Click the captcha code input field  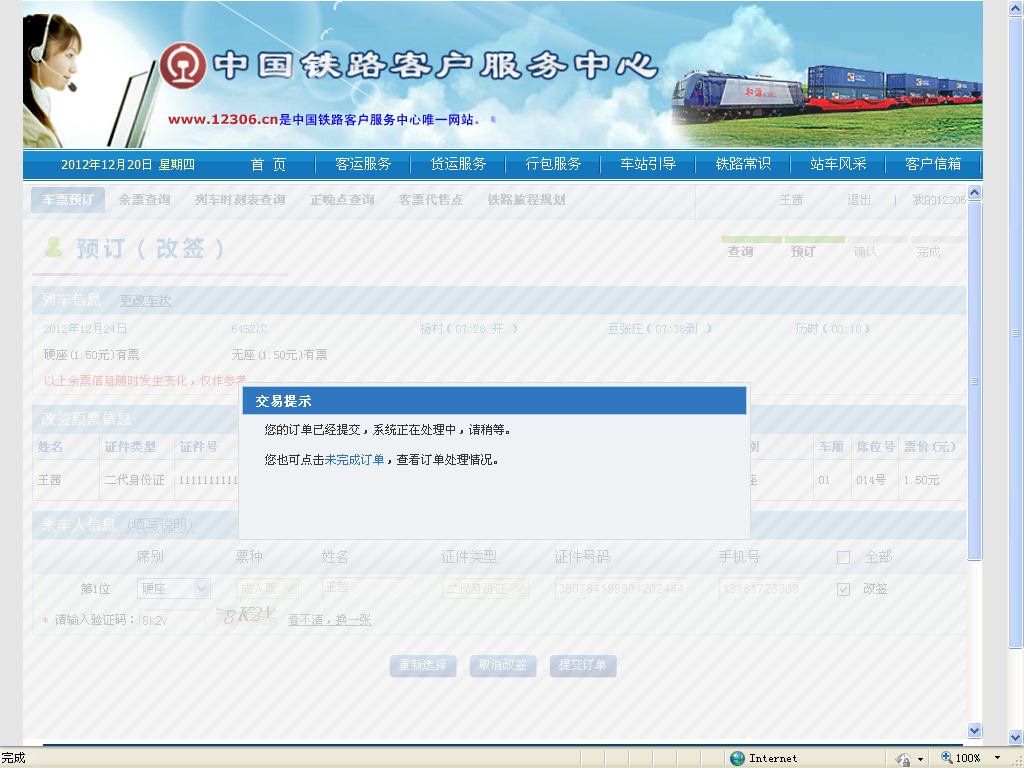click(172, 620)
